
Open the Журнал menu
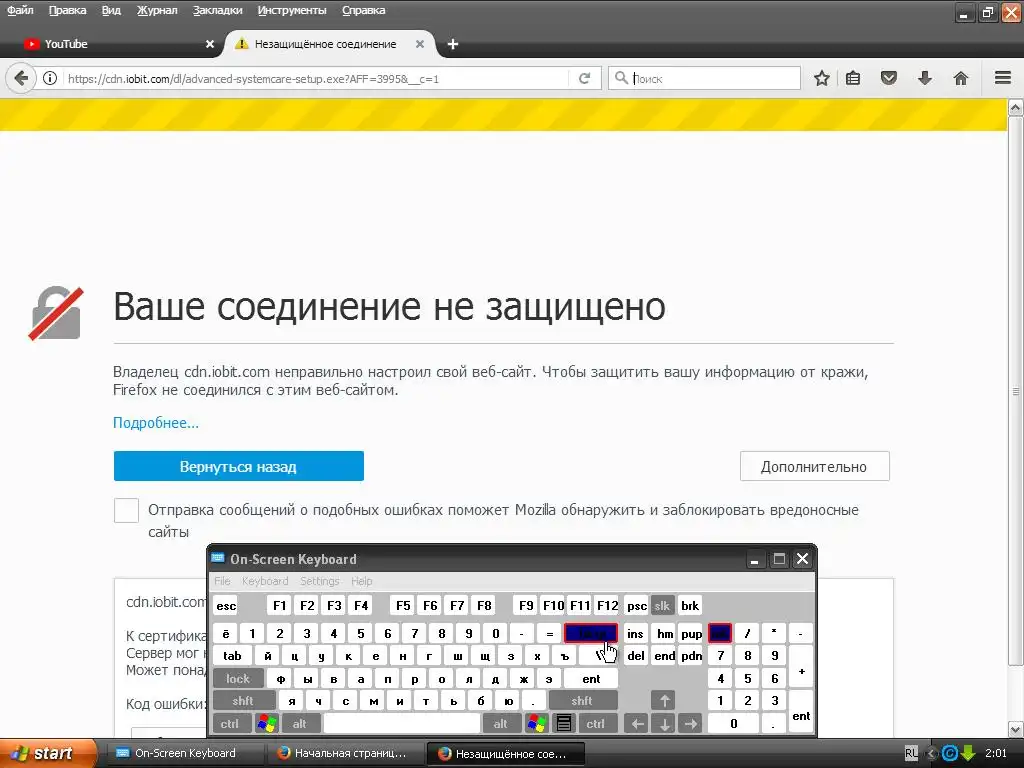tap(157, 10)
